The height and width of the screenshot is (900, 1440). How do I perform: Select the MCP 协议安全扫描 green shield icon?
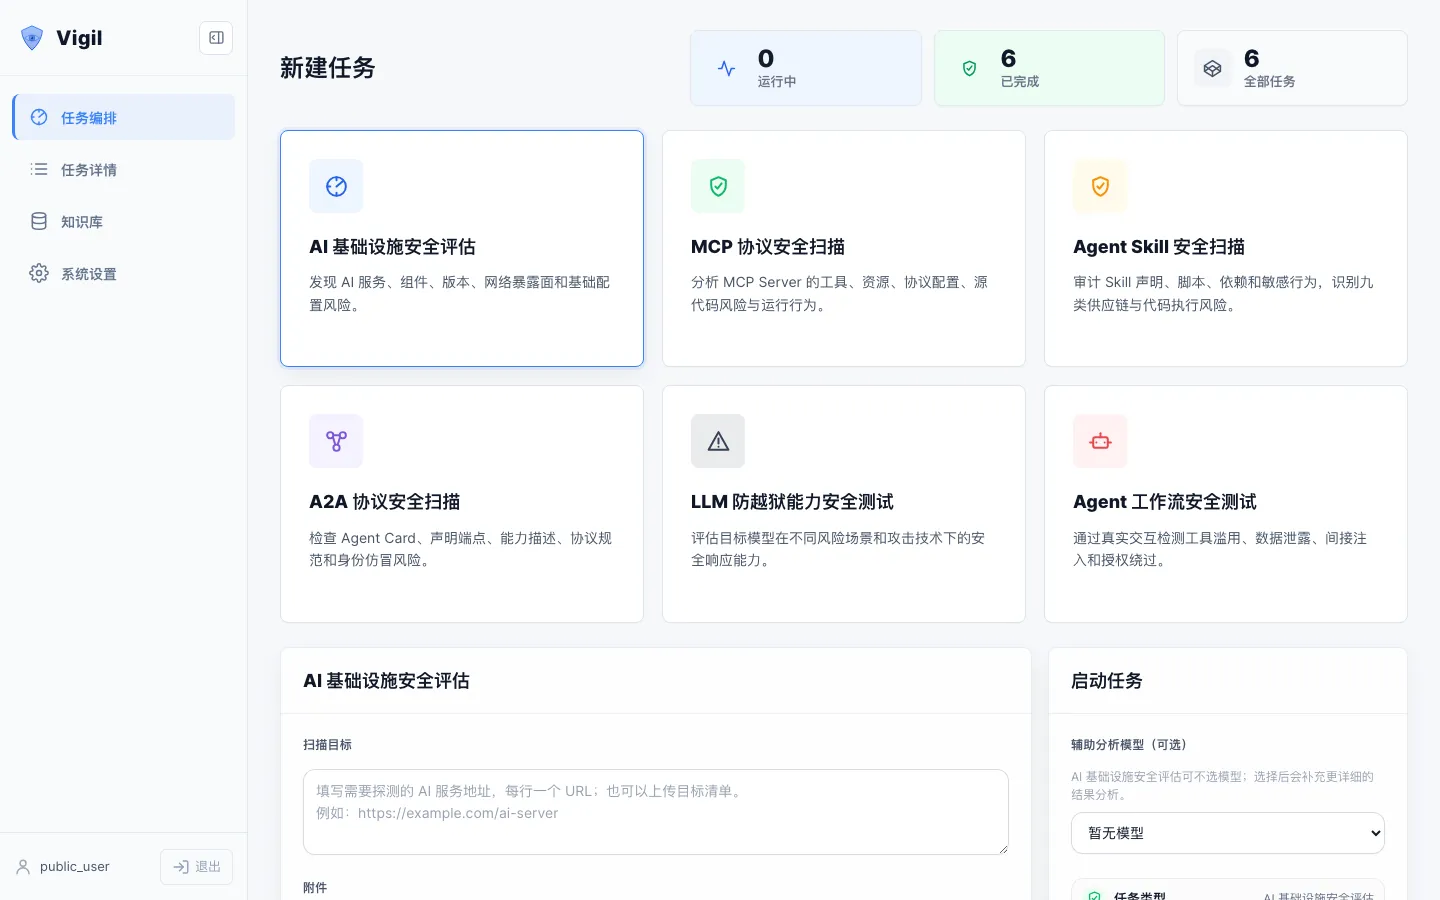pos(718,186)
